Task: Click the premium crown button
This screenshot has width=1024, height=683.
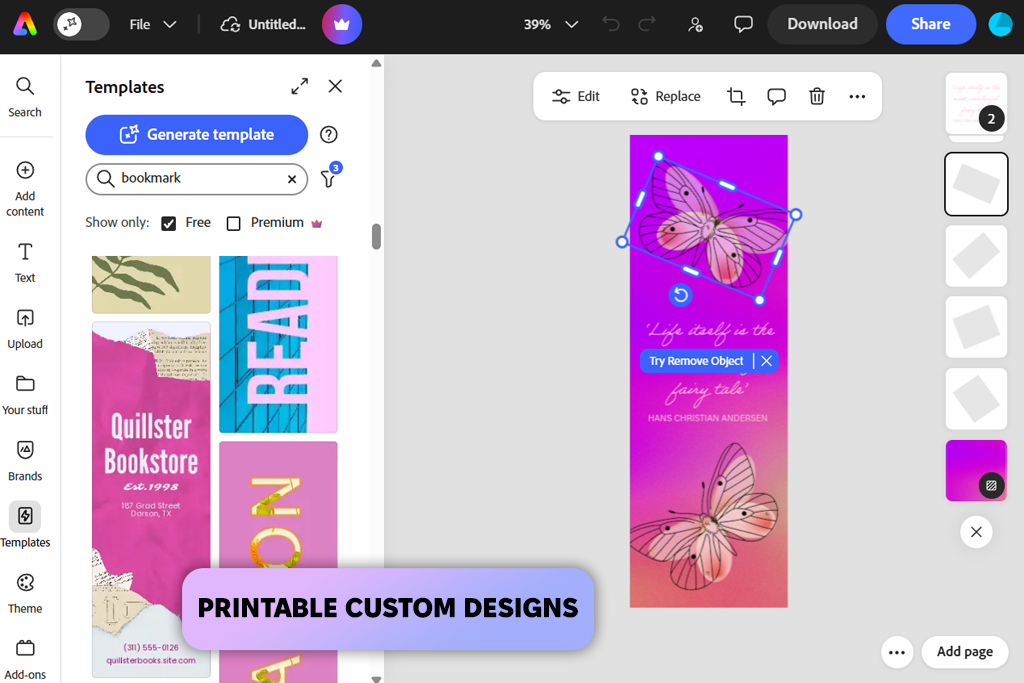Action: tap(342, 25)
